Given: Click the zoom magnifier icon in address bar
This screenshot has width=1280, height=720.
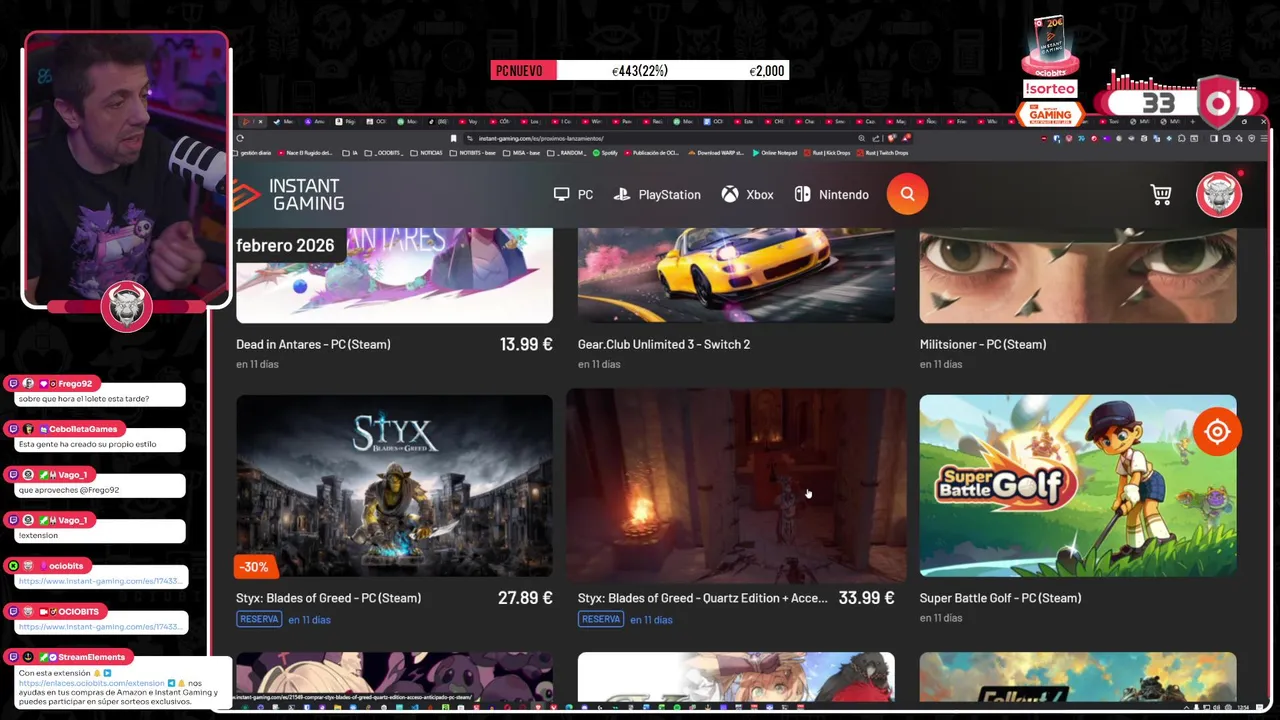Looking at the screenshot, I should pyautogui.click(x=862, y=138).
